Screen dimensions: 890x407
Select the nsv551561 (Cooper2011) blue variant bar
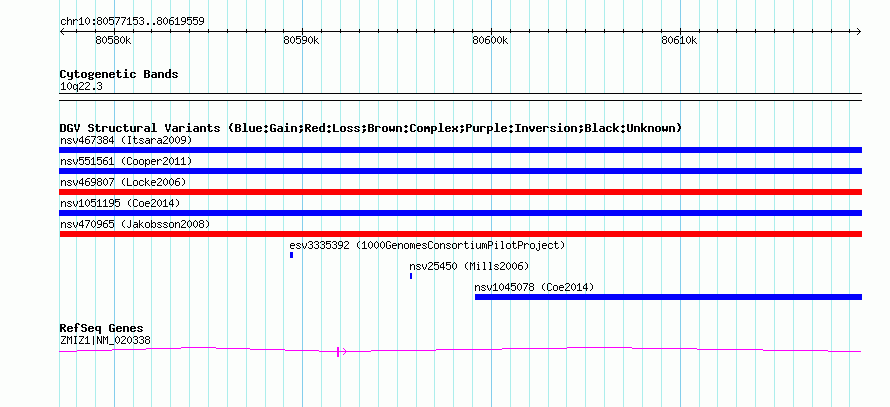tap(460, 171)
